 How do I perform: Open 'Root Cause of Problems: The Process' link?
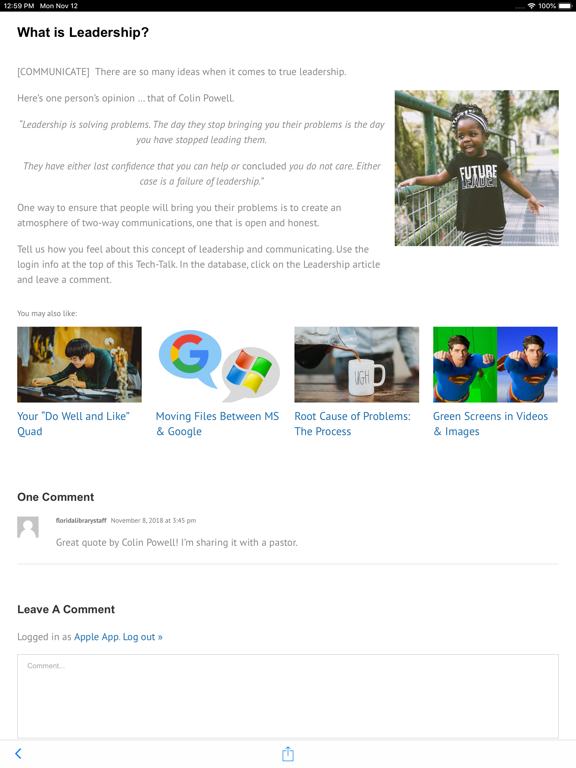coord(353,424)
